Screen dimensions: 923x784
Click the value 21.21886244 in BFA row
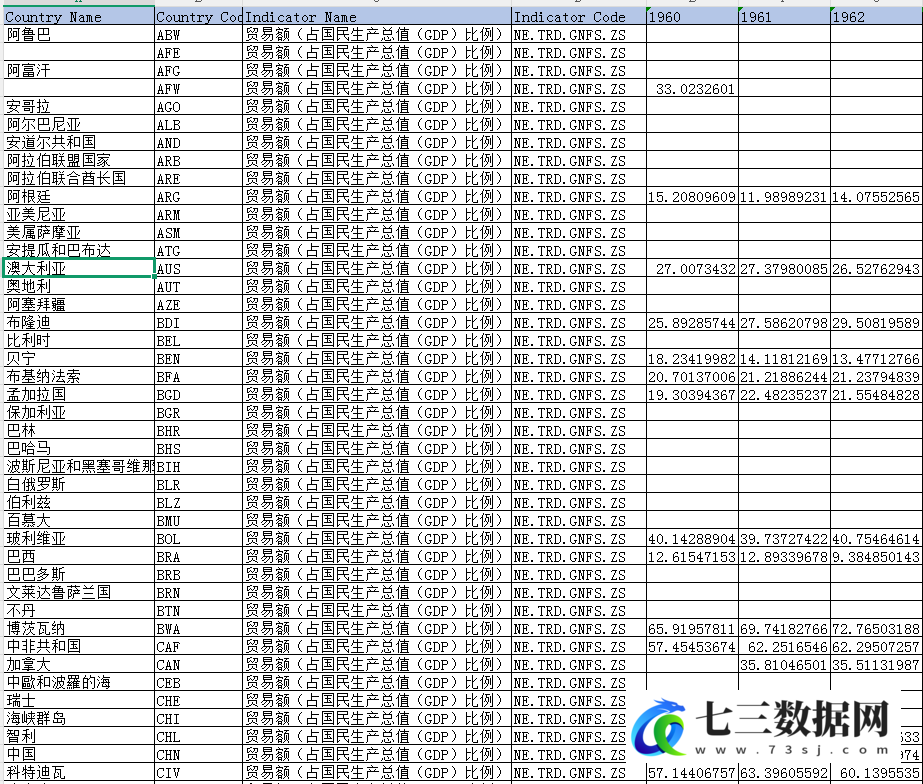pos(785,377)
